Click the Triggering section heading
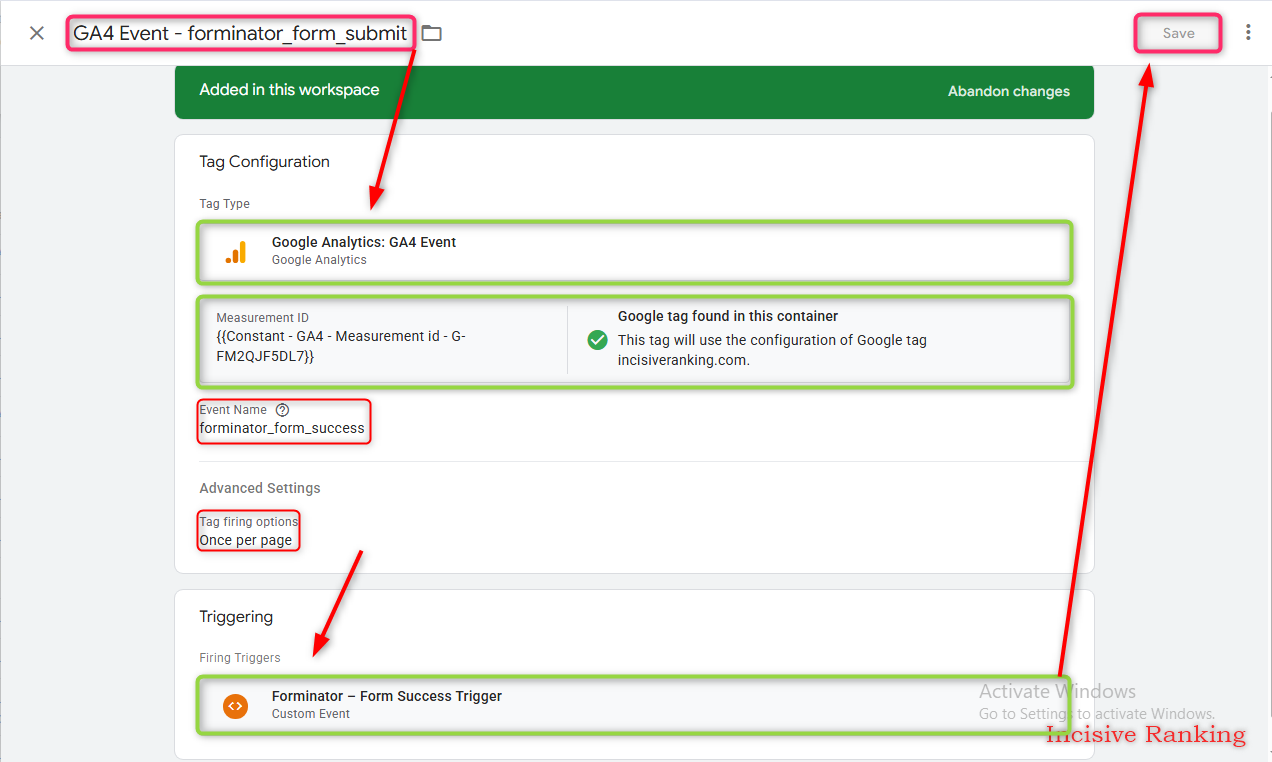 (x=236, y=617)
